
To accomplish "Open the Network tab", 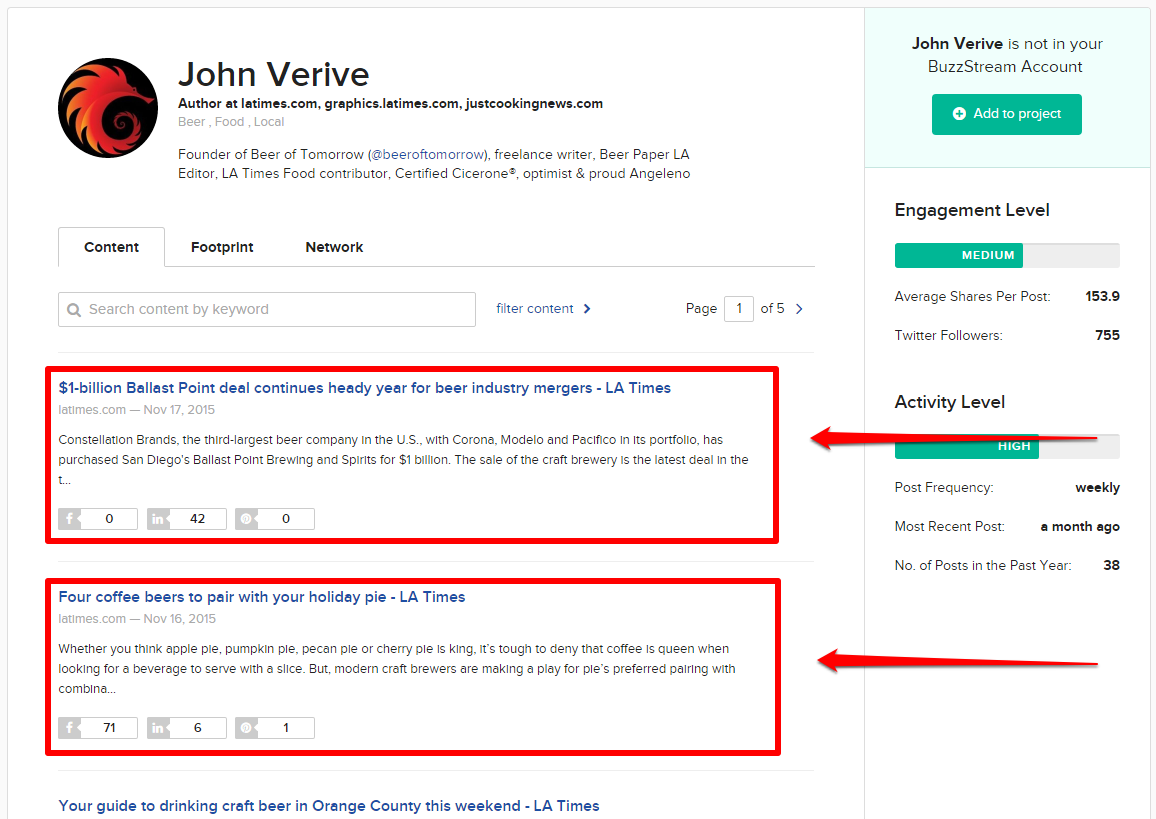I will click(x=334, y=247).
